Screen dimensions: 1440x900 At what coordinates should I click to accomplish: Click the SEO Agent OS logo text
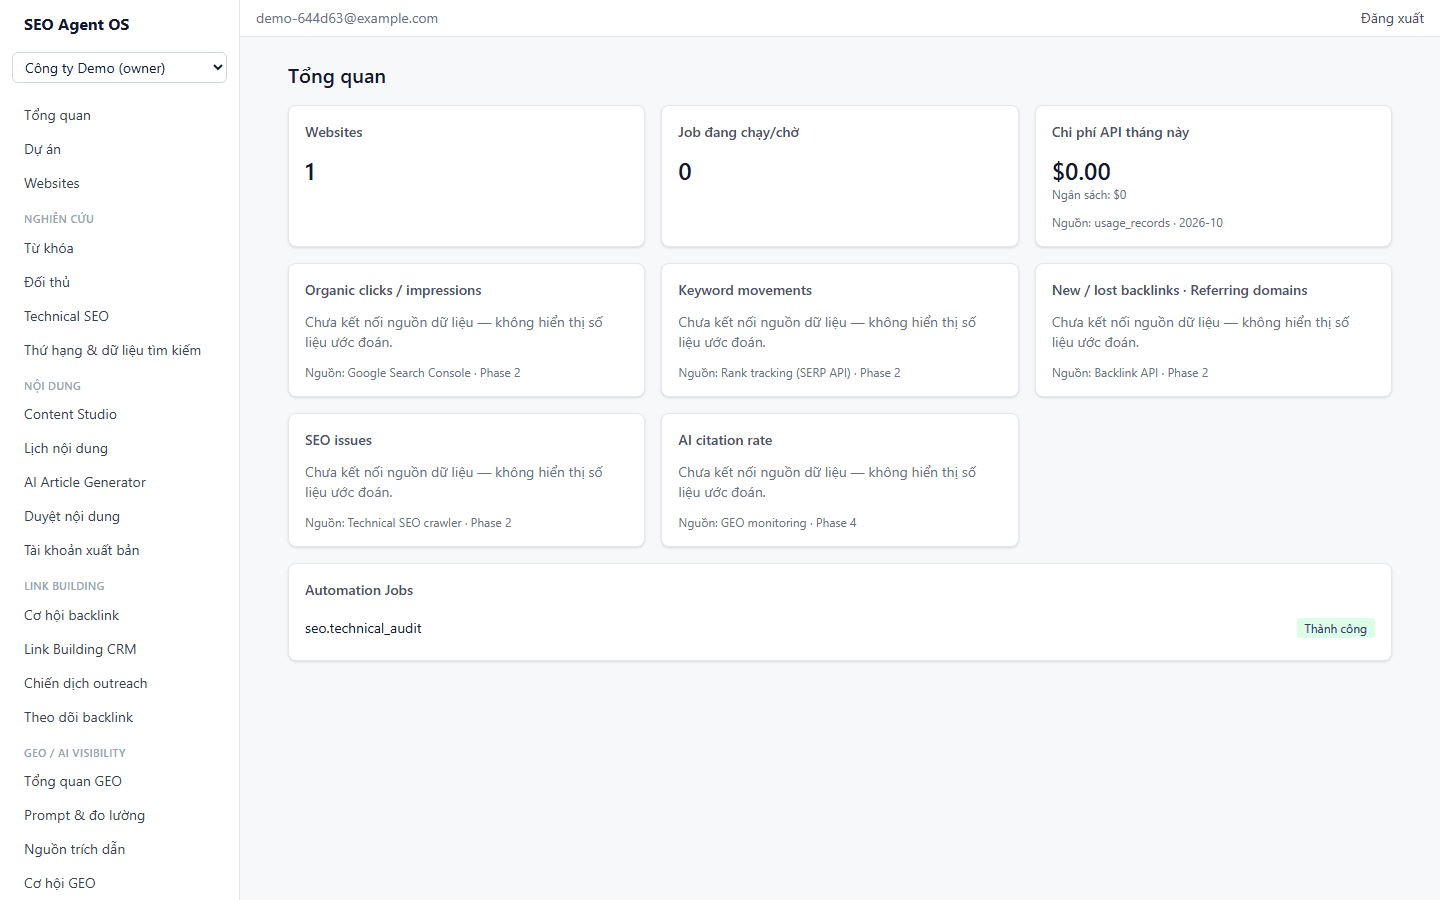pos(77,25)
